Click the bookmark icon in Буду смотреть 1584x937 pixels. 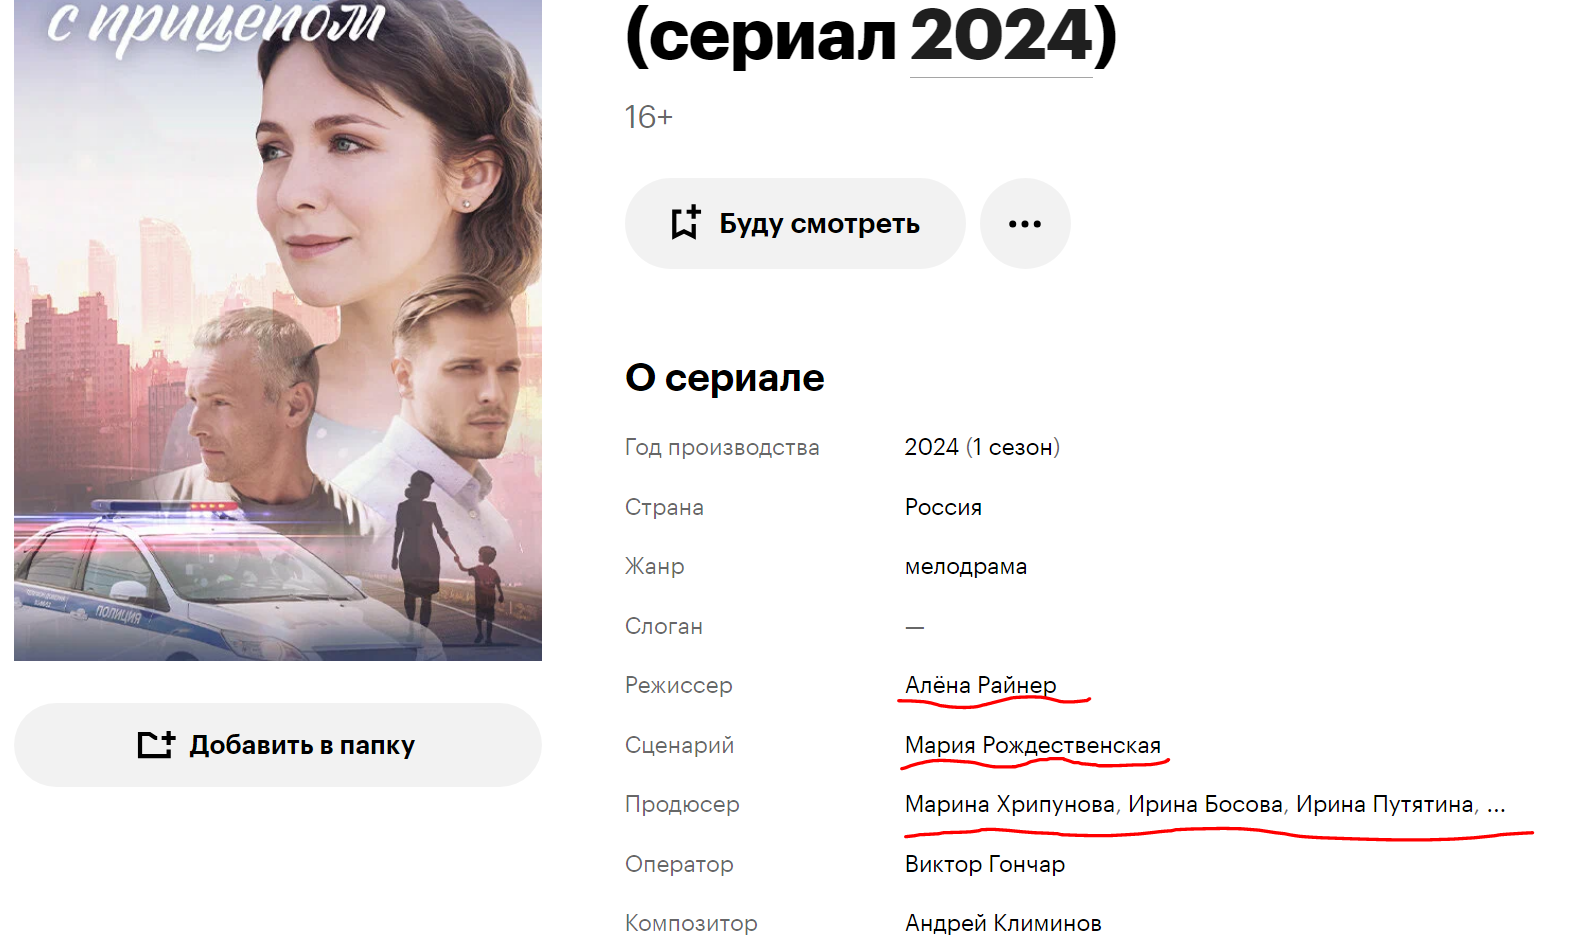[x=685, y=222]
